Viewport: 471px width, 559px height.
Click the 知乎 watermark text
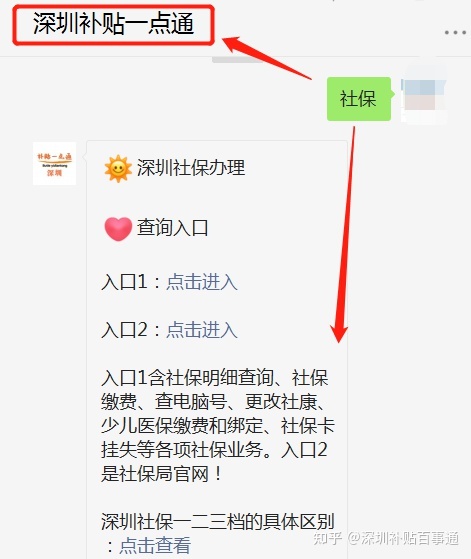327,538
